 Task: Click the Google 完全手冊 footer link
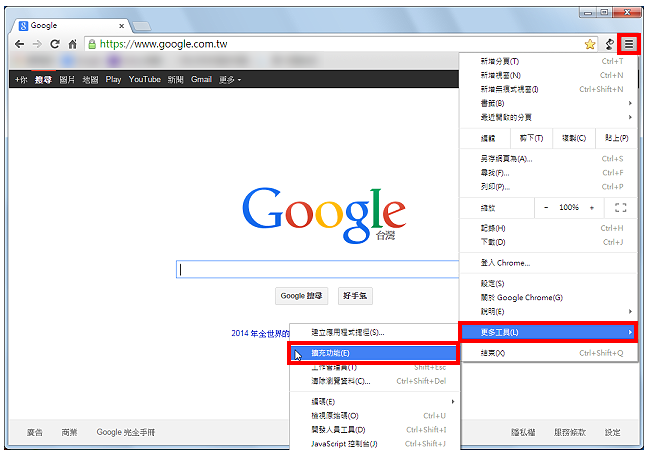[126, 432]
